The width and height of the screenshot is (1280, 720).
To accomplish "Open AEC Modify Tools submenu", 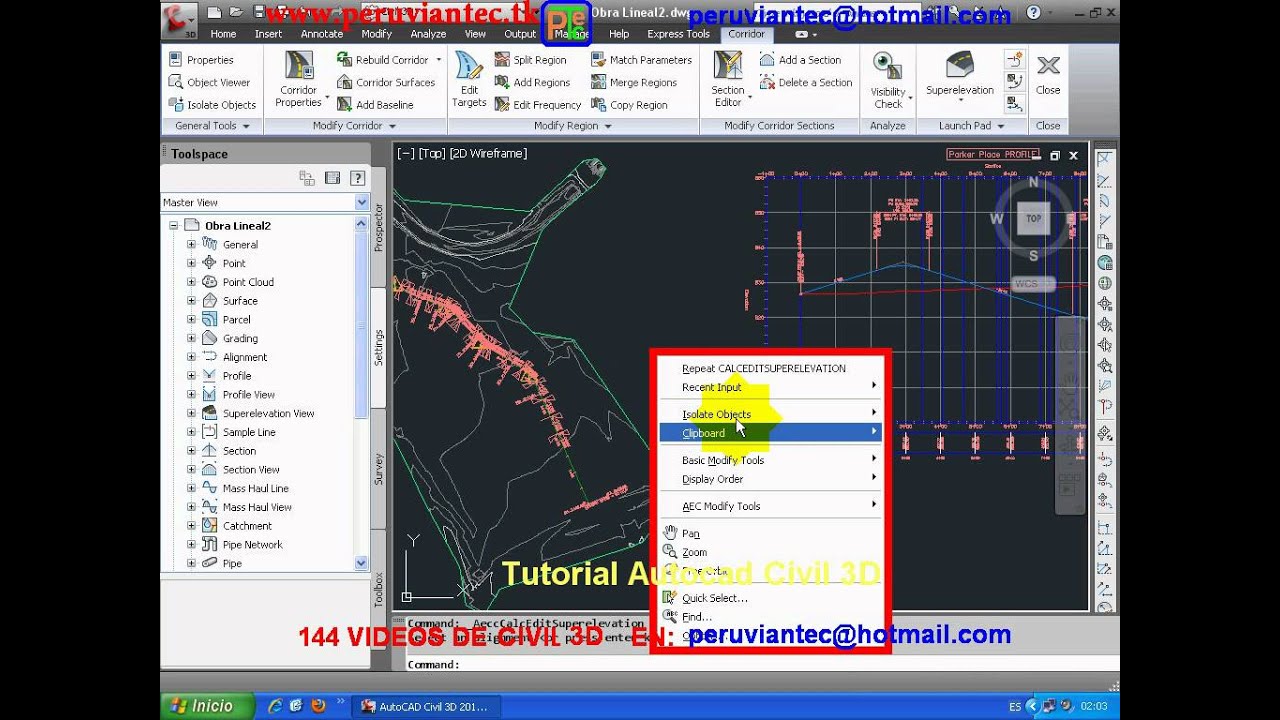I will click(x=770, y=506).
